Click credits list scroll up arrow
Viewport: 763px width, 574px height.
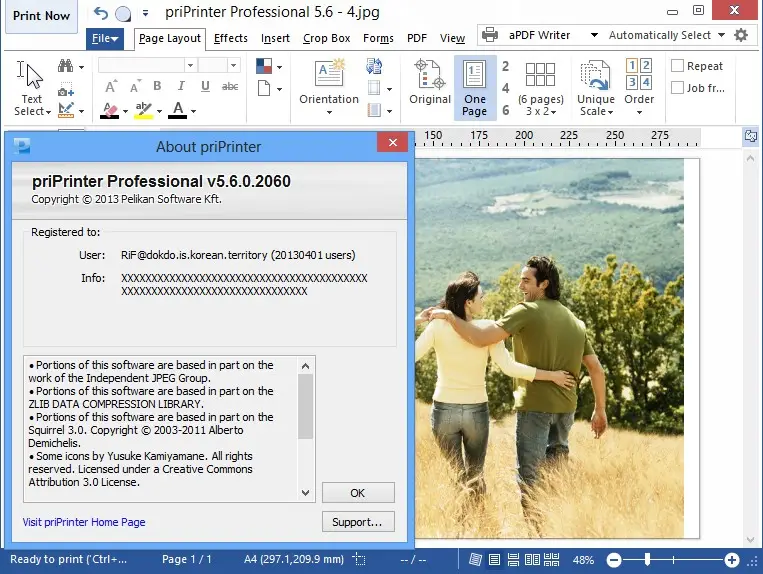[x=306, y=366]
